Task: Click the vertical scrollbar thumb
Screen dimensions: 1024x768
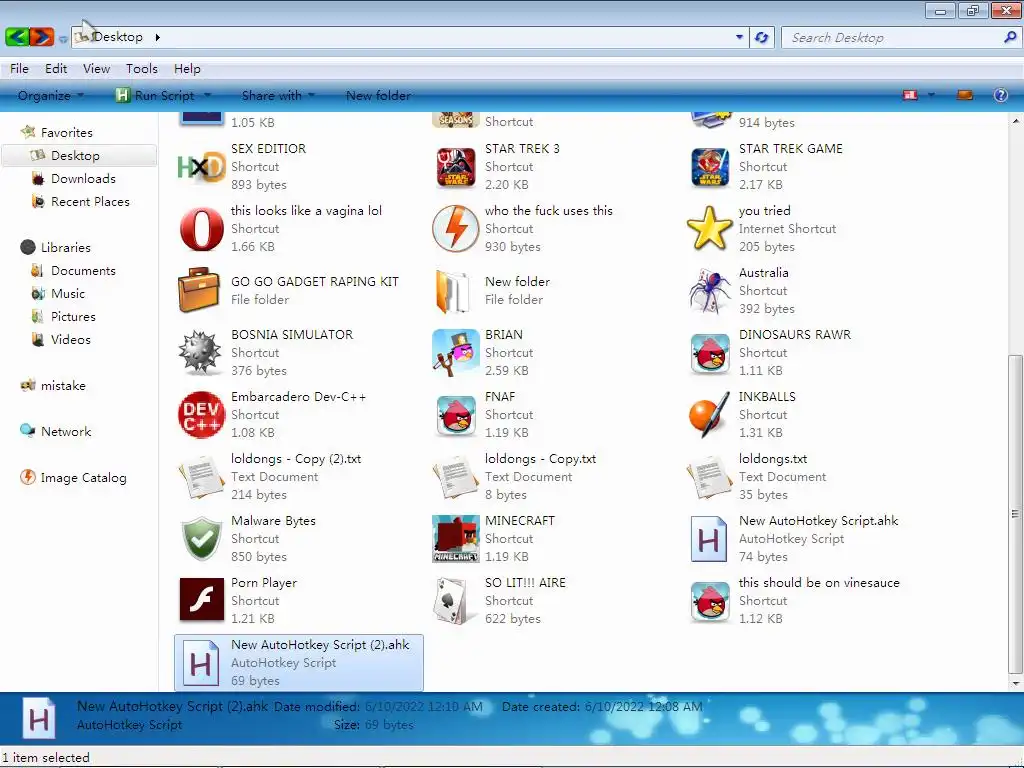Action: [1015, 513]
